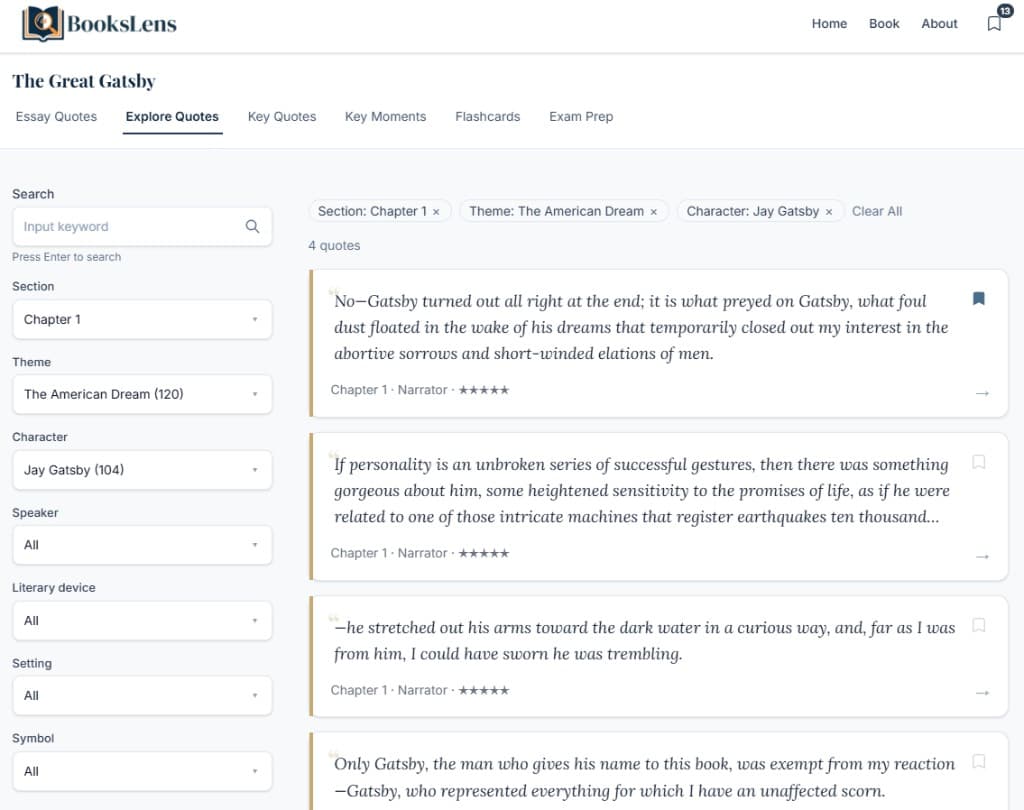Go to Key Quotes tab
Image resolution: width=1024 pixels, height=810 pixels.
pyautogui.click(x=281, y=116)
